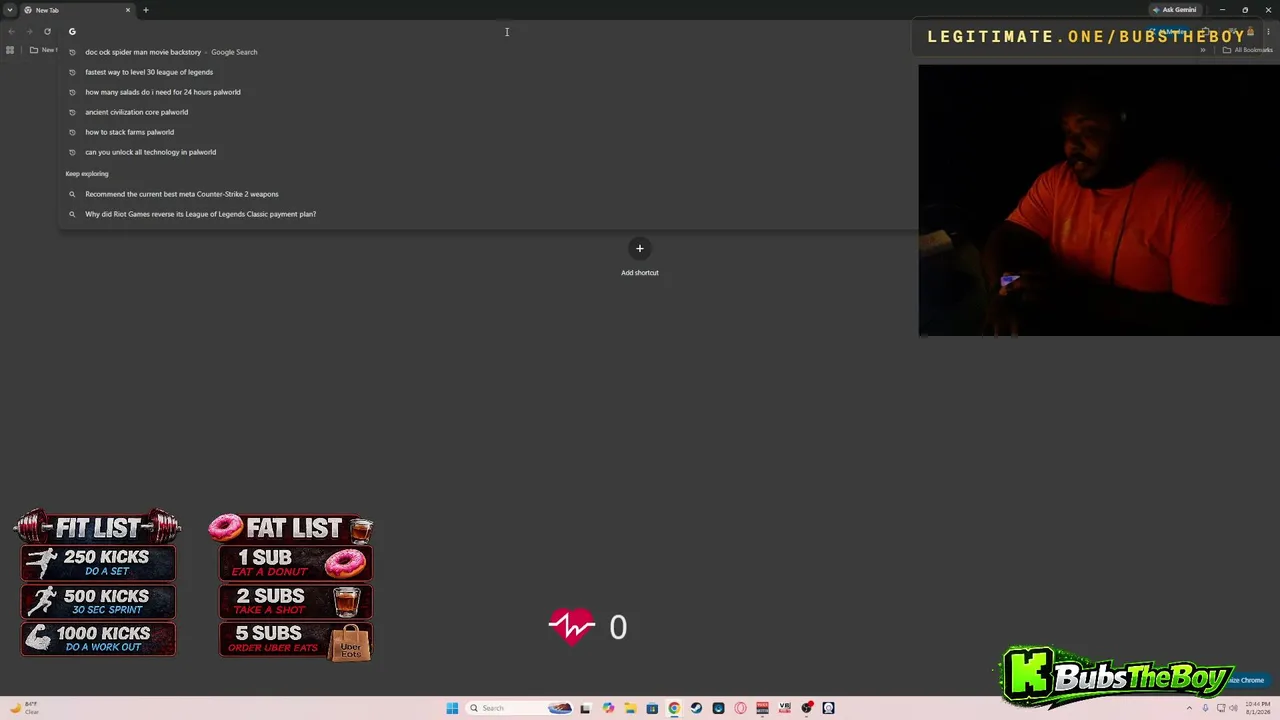Open the rightmost white-square taskbar app
Screen dimensions: 1280x720
(828, 708)
